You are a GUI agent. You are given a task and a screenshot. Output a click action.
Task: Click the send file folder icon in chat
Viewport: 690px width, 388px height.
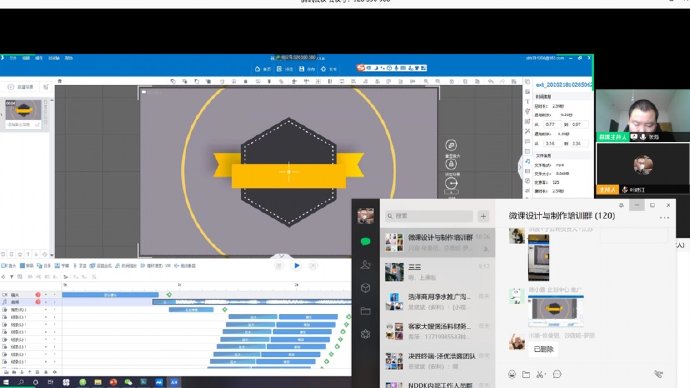click(526, 374)
